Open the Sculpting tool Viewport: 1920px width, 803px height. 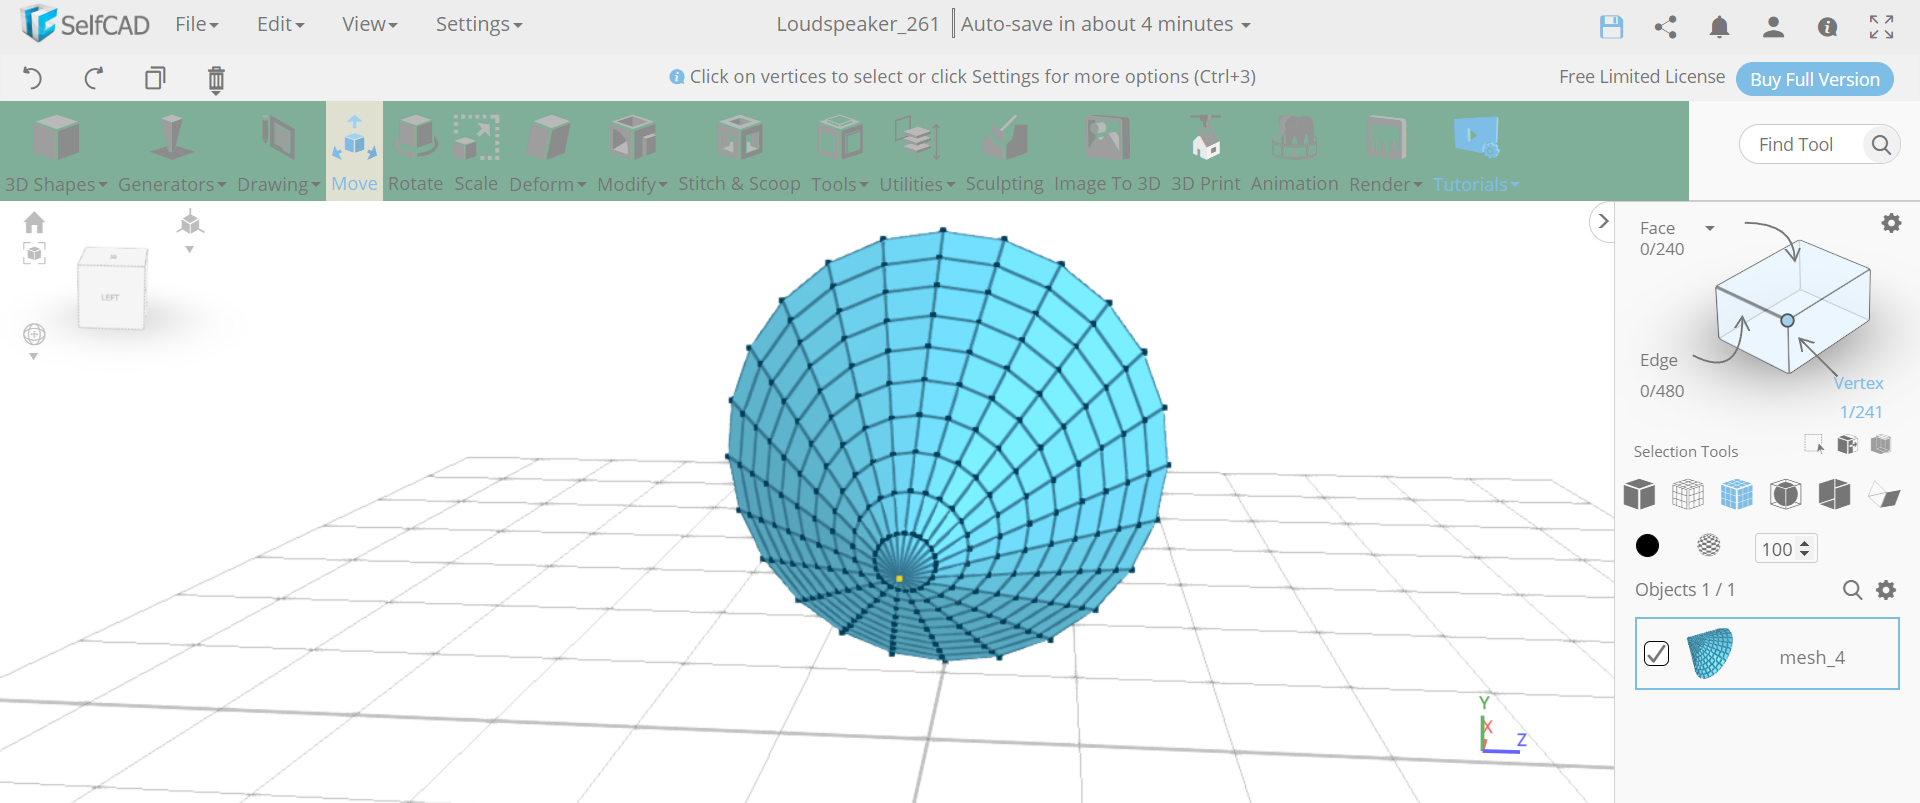[1004, 152]
